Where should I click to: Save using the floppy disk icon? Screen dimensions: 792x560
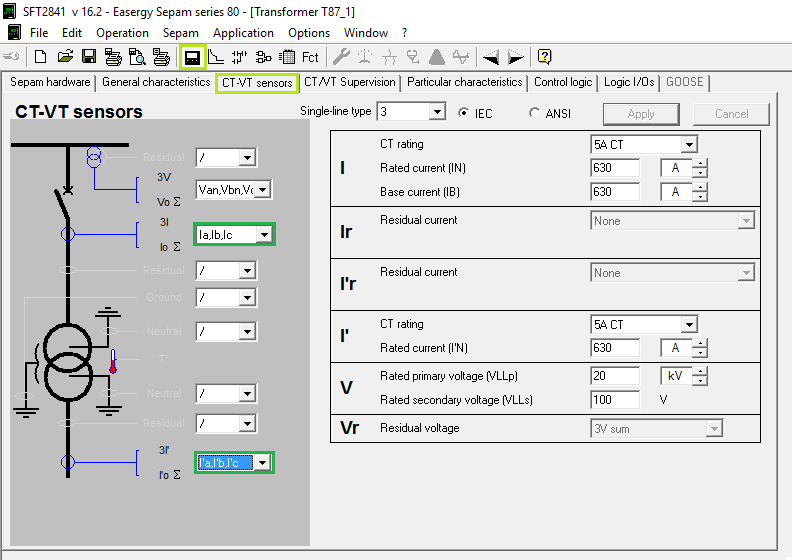(x=89, y=57)
